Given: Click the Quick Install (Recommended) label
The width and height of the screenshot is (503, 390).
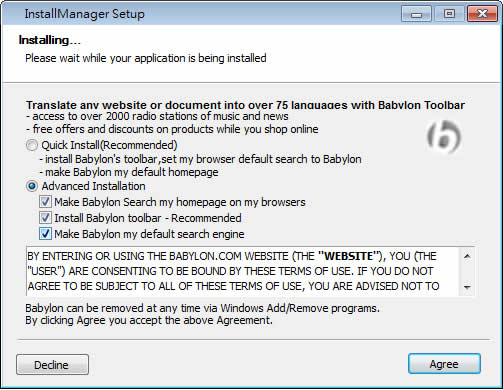Looking at the screenshot, I should point(109,145).
